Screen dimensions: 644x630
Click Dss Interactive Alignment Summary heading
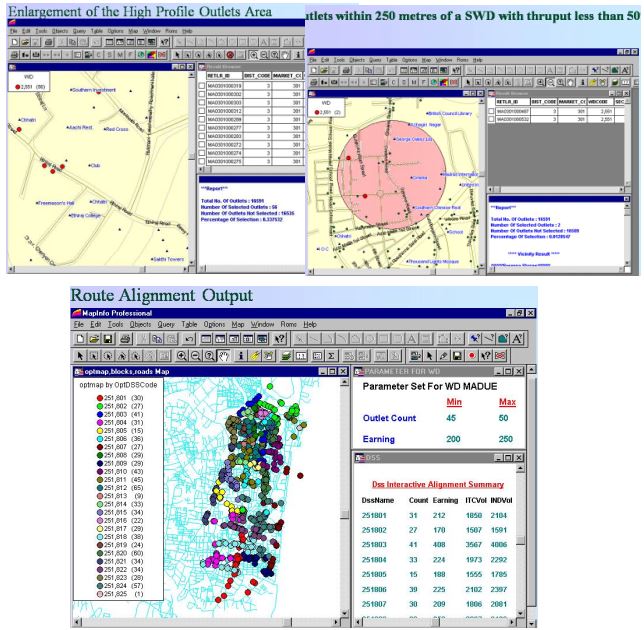coord(438,484)
